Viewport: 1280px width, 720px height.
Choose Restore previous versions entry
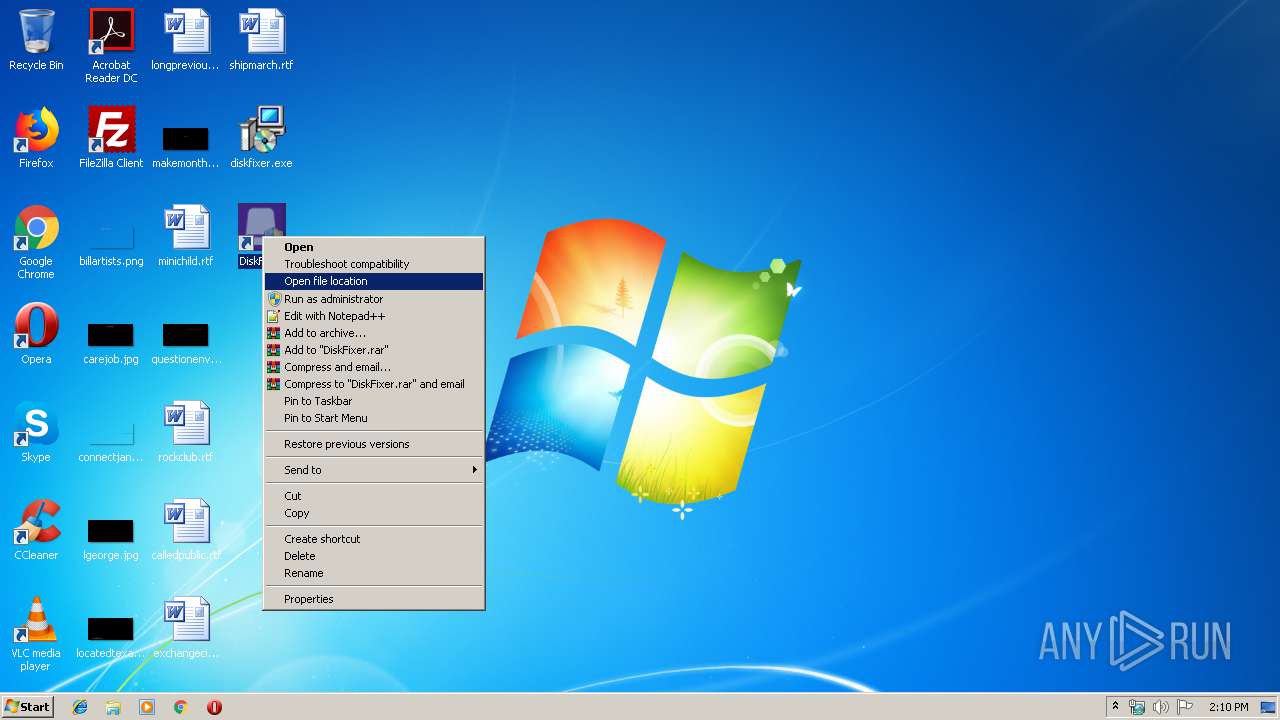[x=374, y=444]
